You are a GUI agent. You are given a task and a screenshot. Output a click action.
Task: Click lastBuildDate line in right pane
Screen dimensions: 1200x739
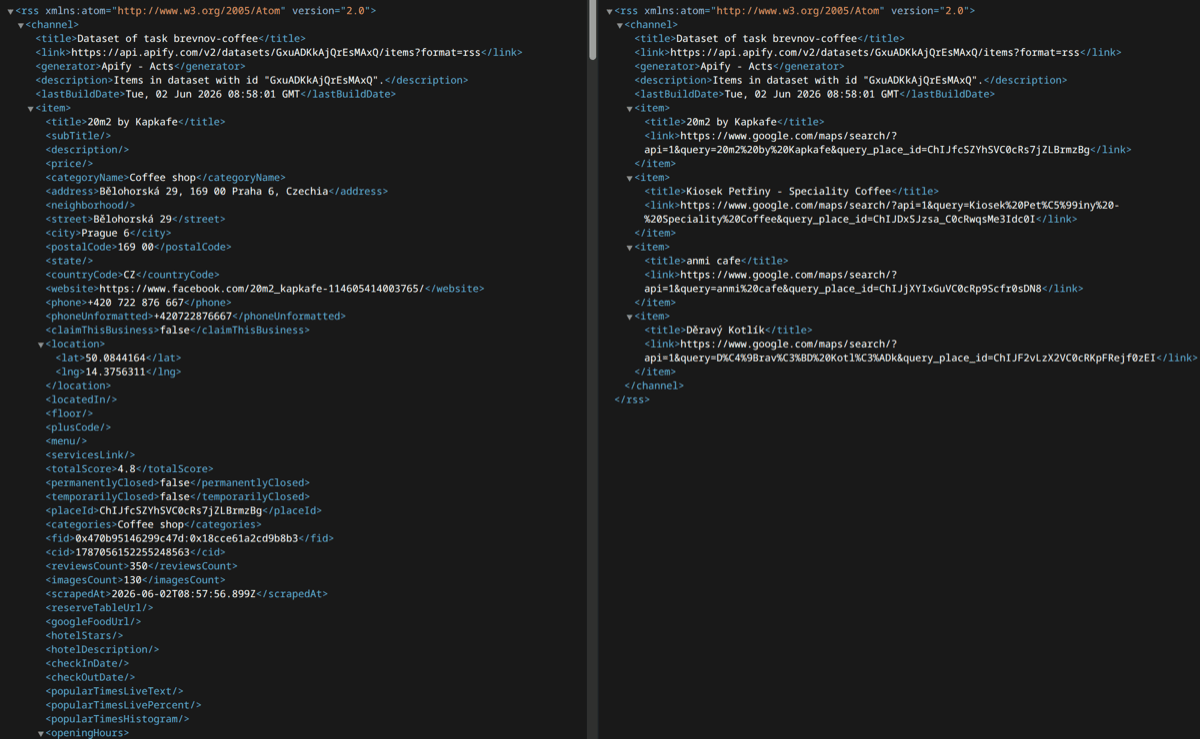pyautogui.click(x=815, y=94)
